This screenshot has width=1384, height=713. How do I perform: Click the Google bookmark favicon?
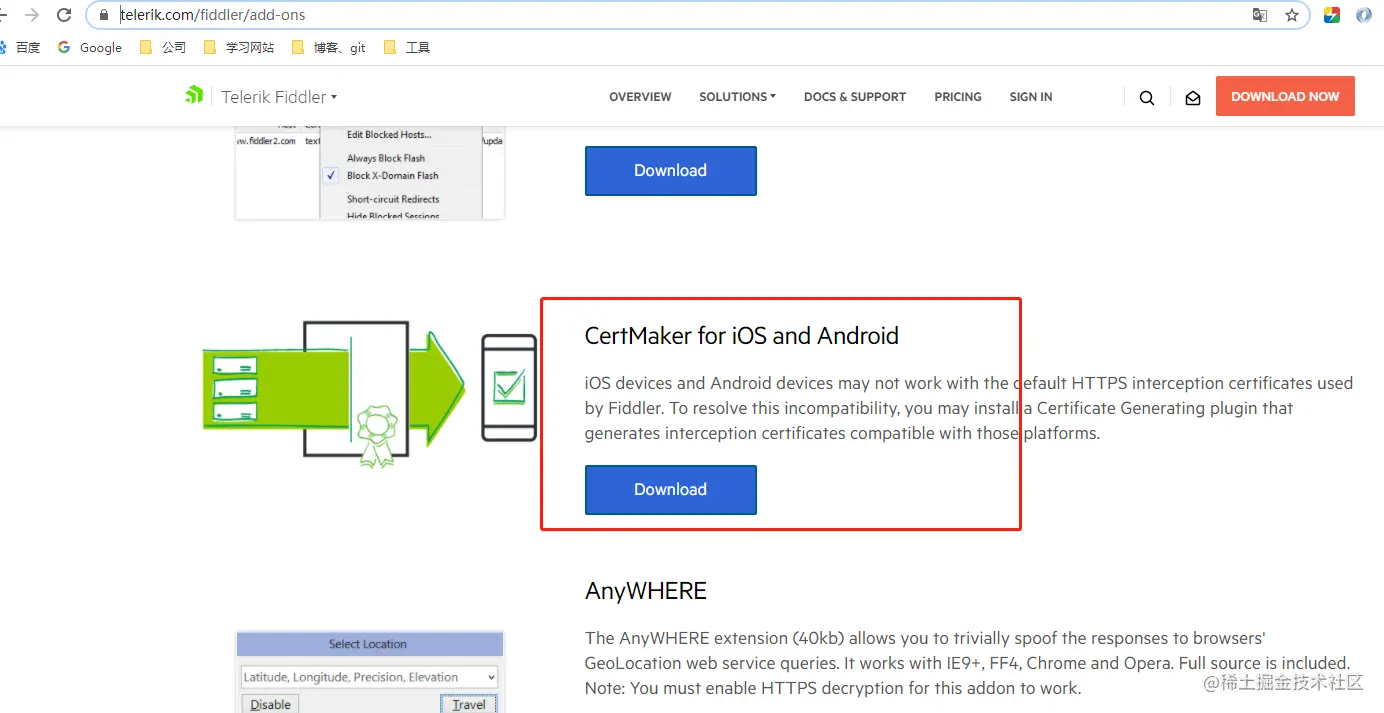click(64, 47)
